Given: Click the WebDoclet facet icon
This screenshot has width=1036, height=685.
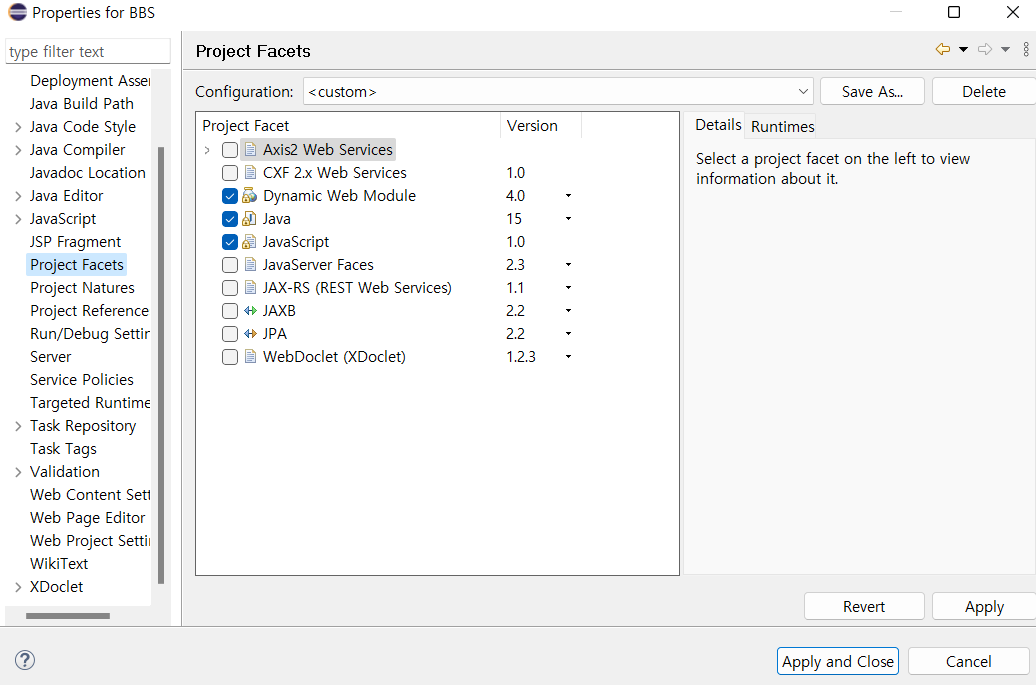Looking at the screenshot, I should pyautogui.click(x=250, y=357).
